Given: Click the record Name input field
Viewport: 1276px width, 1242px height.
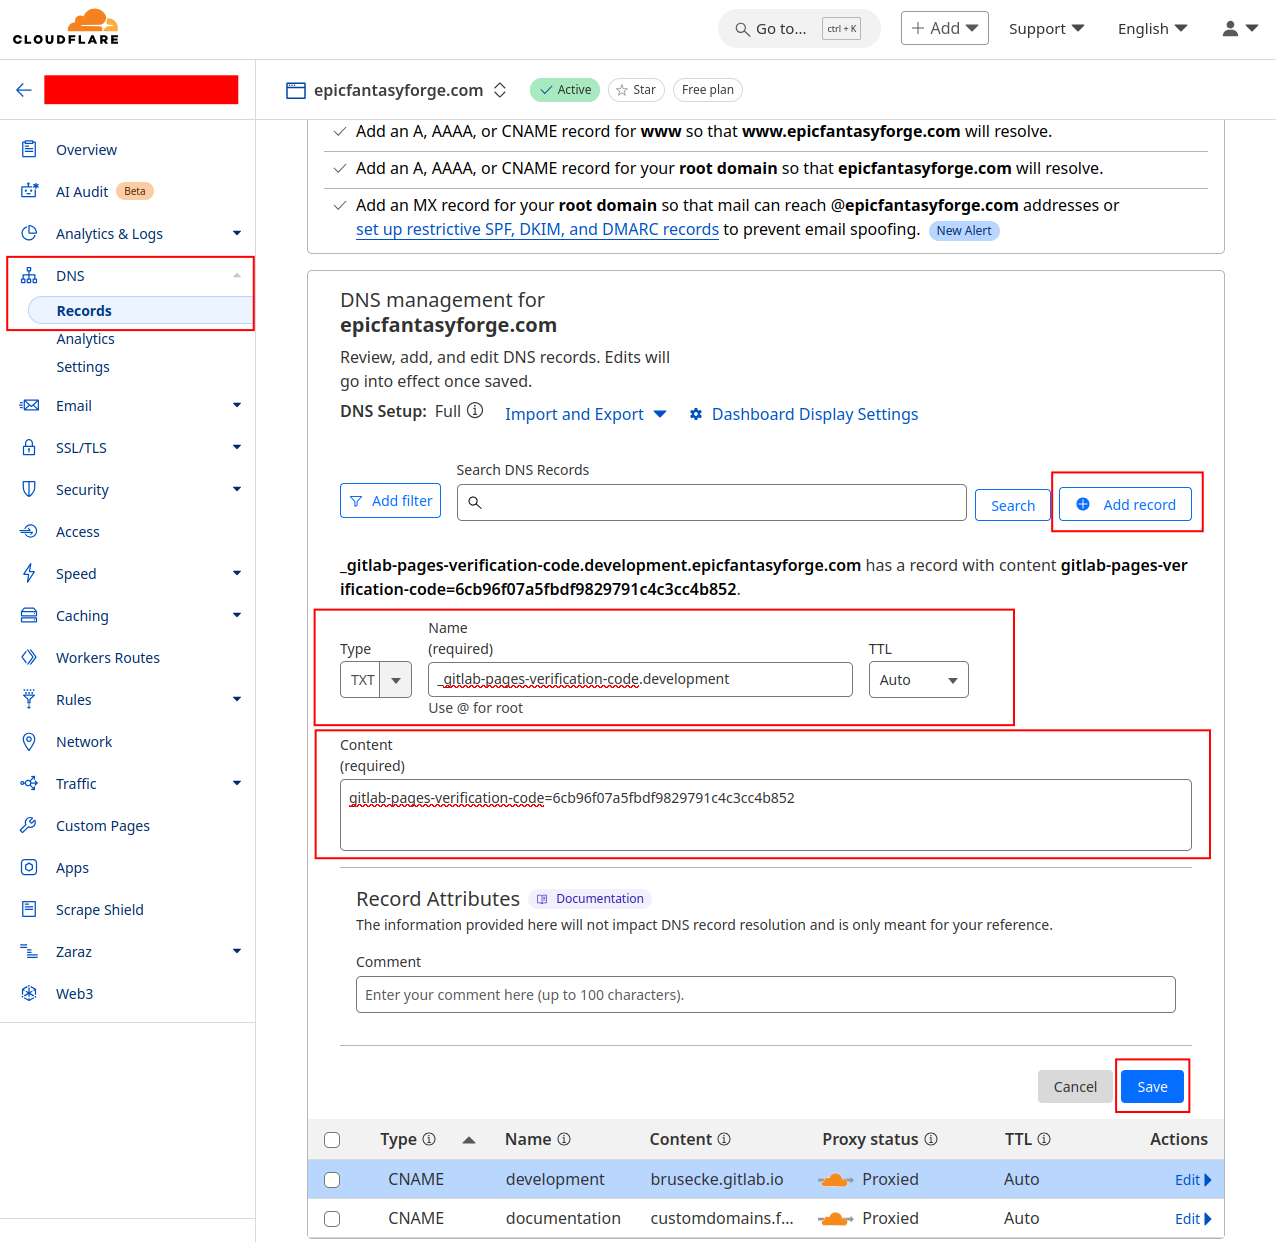Looking at the screenshot, I should [640, 680].
